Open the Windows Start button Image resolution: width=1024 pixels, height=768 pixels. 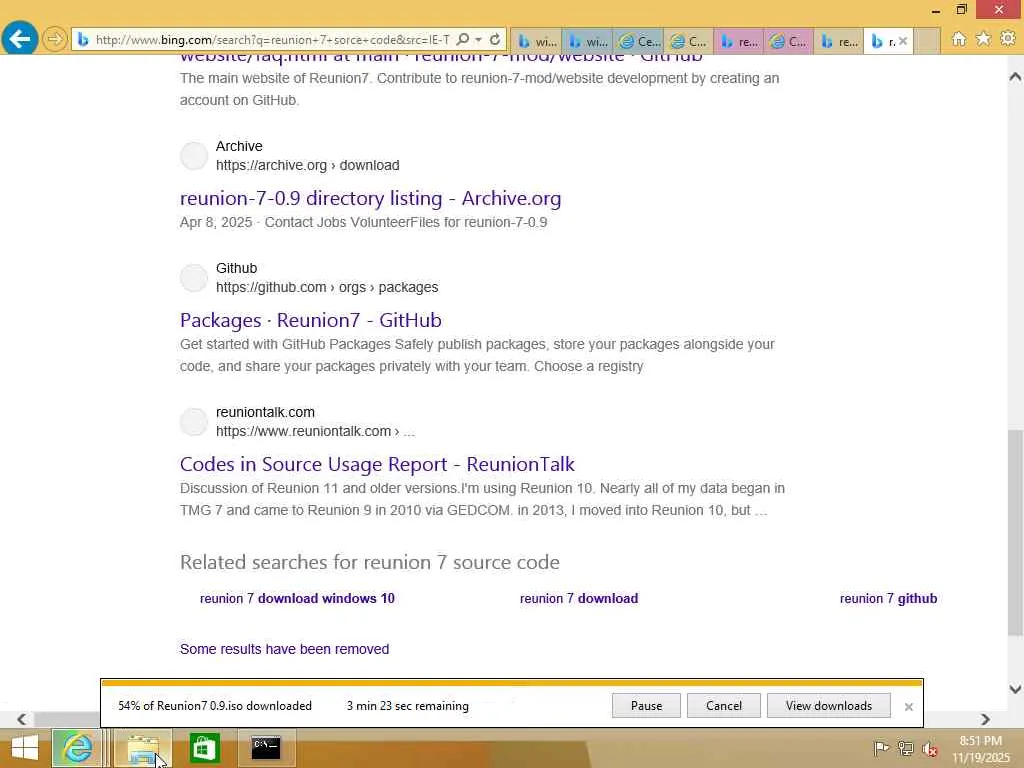point(25,748)
